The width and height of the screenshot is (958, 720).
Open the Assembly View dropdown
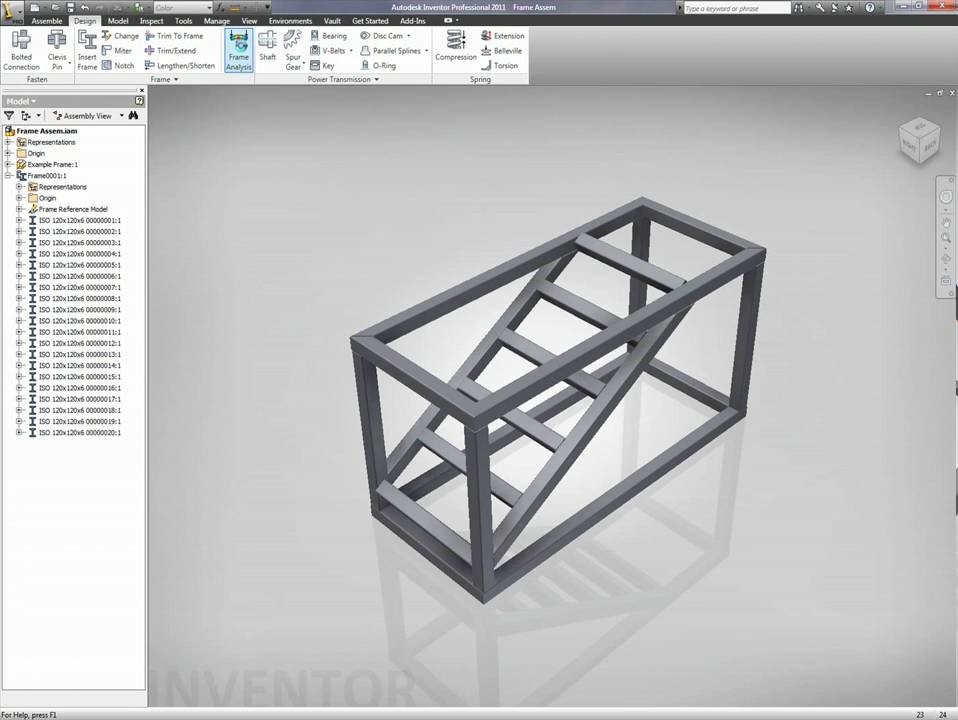click(88, 116)
